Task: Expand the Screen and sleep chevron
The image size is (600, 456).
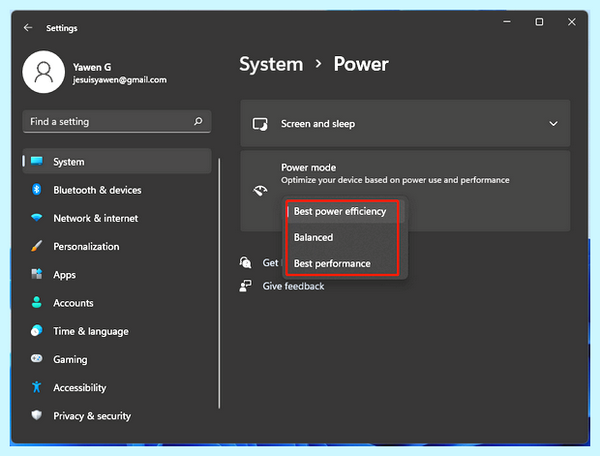Action: coord(553,124)
